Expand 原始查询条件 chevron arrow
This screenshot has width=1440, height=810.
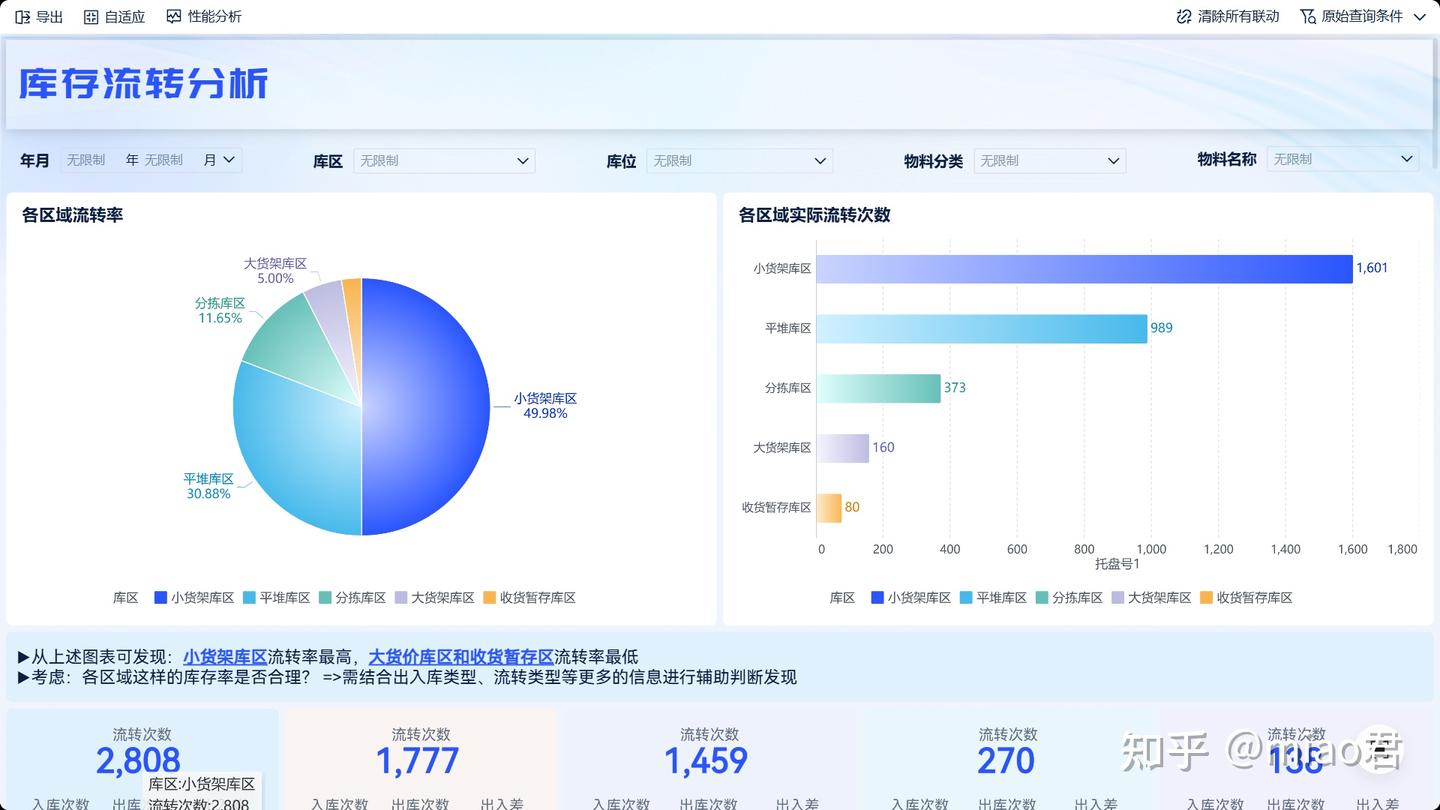pos(1419,17)
